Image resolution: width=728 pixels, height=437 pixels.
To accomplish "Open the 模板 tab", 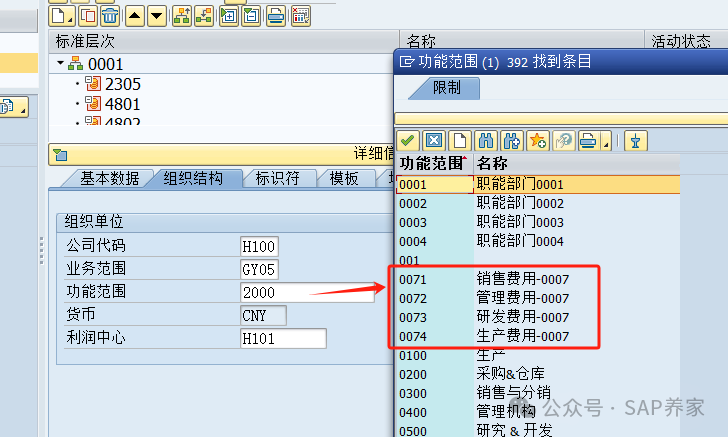I will pyautogui.click(x=344, y=178).
